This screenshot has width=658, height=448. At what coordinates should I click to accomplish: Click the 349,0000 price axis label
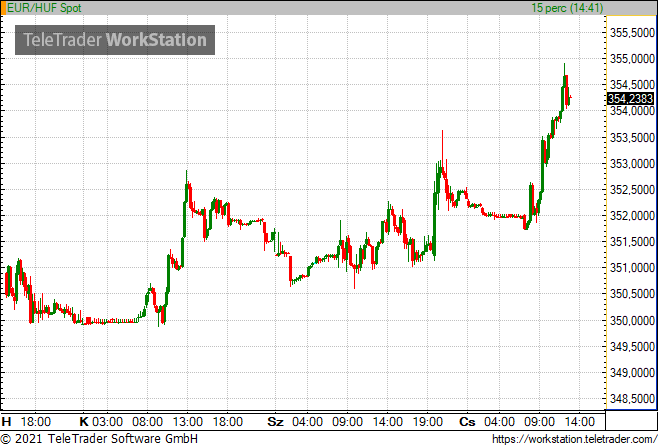(x=632, y=372)
